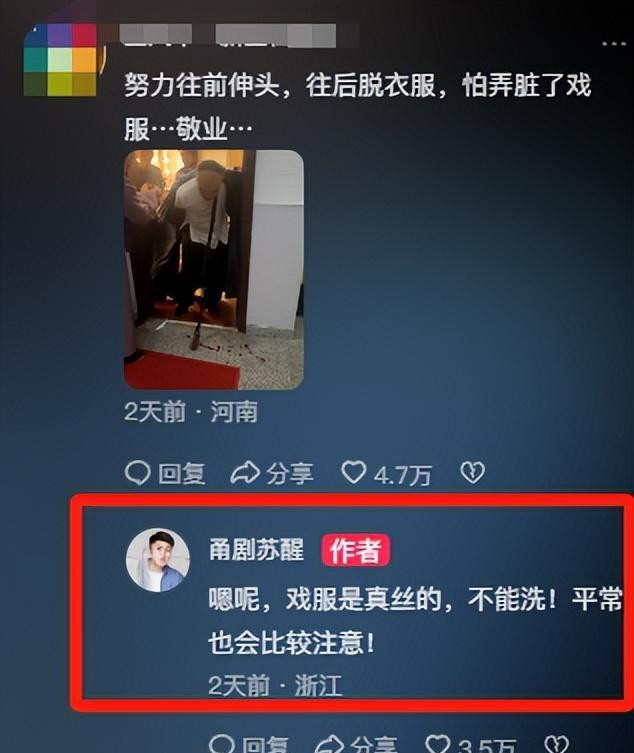The image size is (634, 753).
Task: Open 甬剧苏醒's profile avatar
Action: pos(158,560)
